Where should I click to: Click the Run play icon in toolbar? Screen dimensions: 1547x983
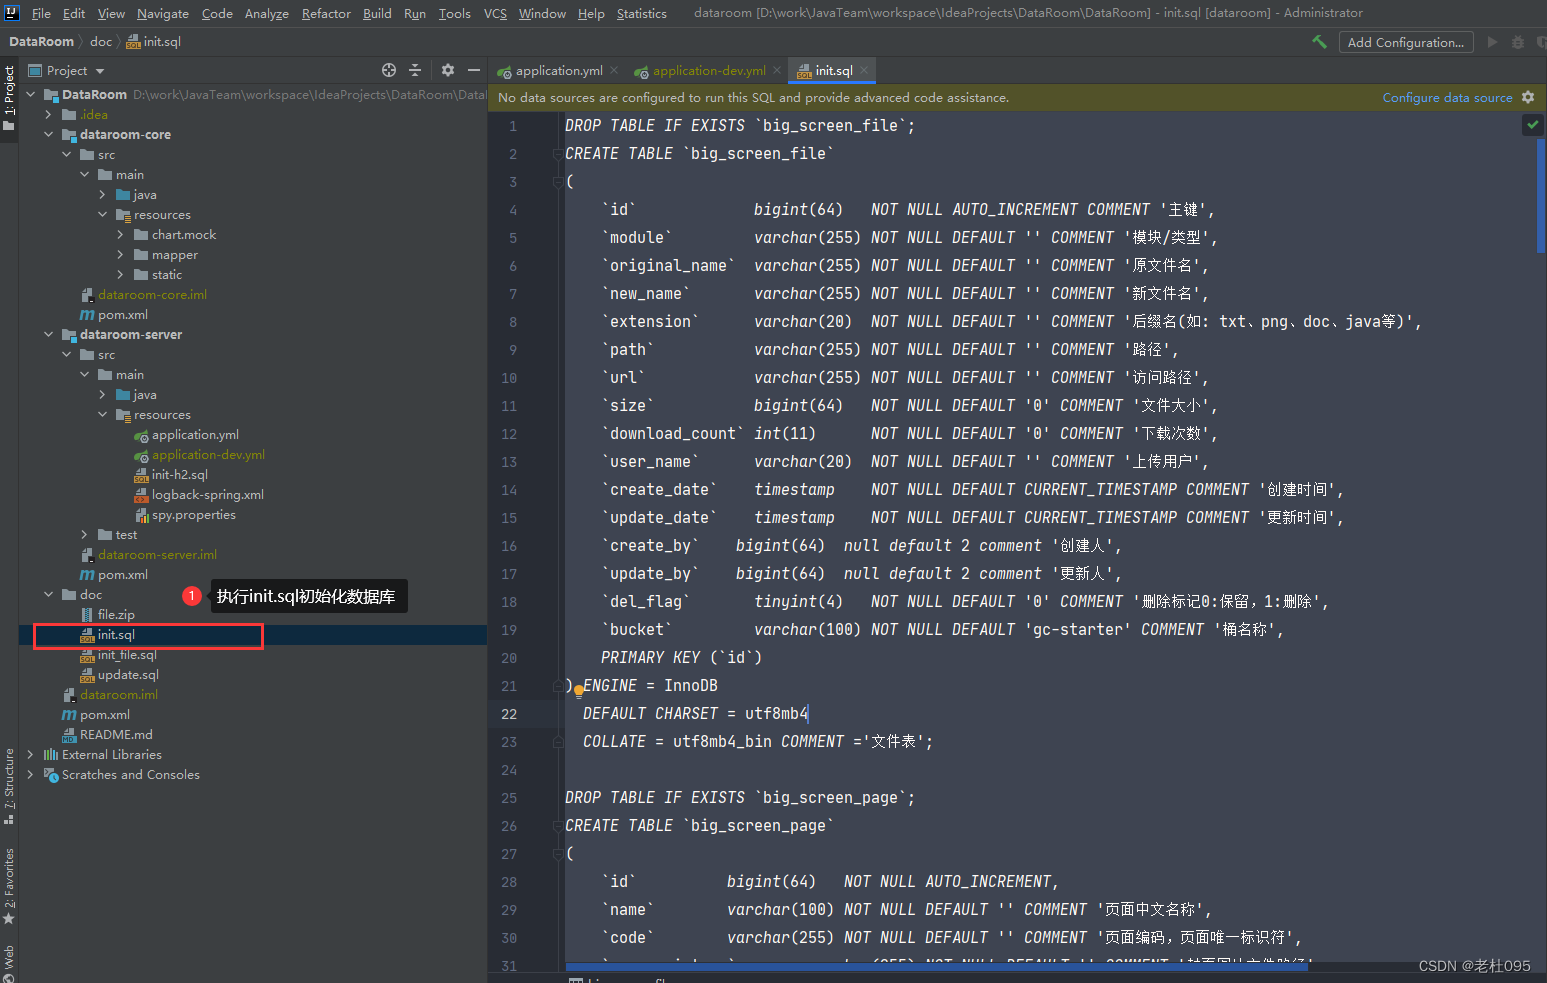1493,42
